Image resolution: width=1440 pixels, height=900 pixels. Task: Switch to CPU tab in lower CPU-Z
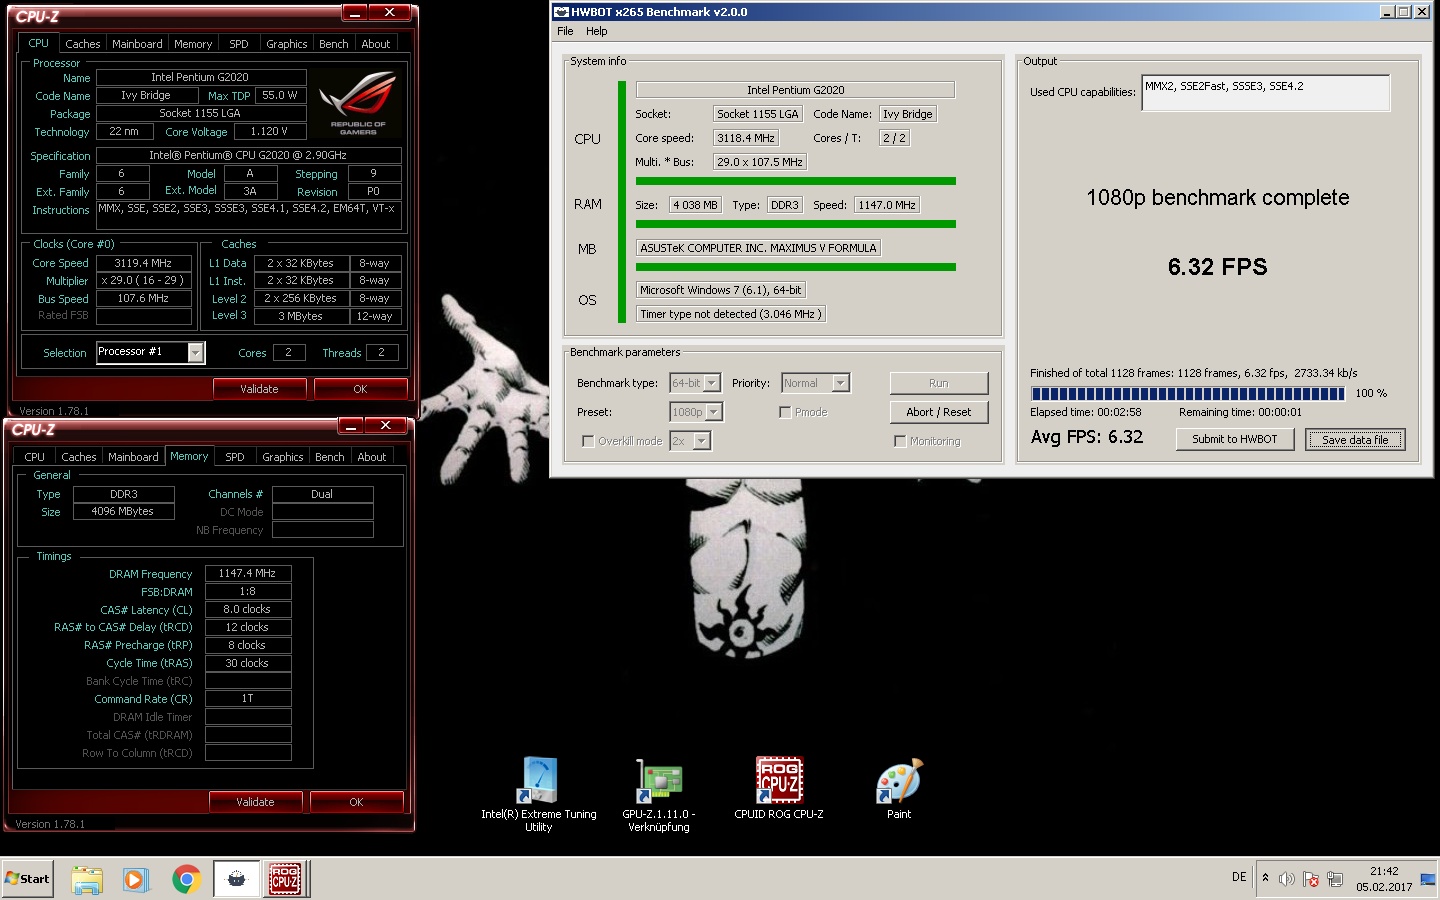click(35, 457)
